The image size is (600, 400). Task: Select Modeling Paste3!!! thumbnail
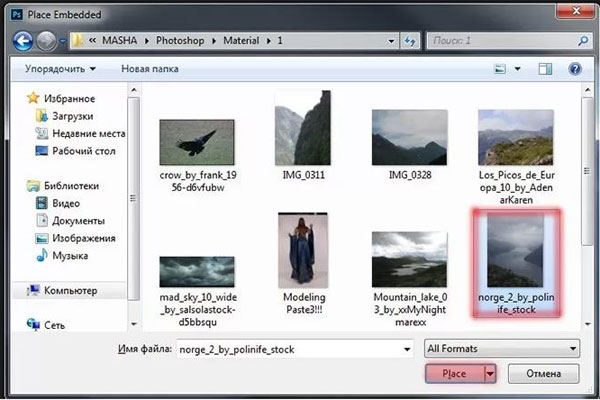coord(303,250)
